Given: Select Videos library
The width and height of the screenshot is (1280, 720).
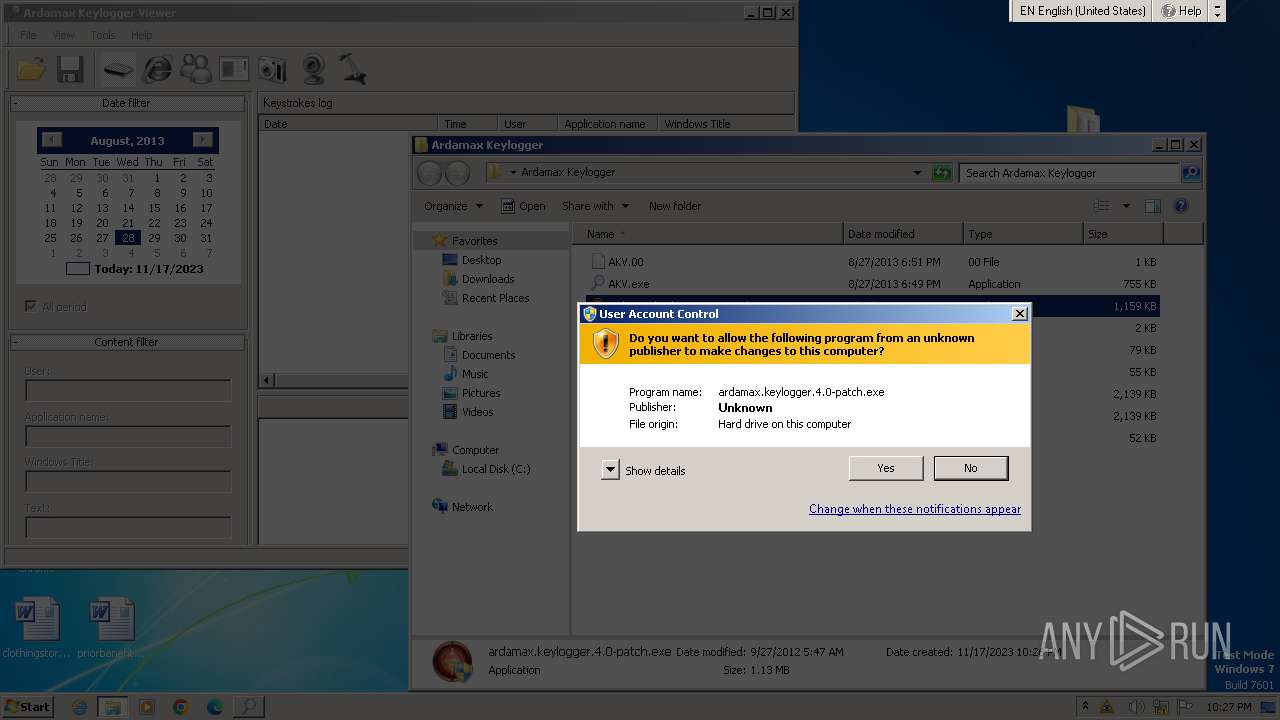Looking at the screenshot, I should (477, 412).
